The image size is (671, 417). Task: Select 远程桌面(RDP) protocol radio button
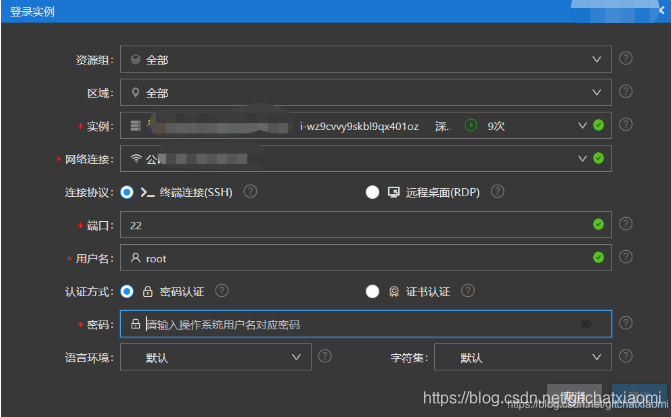click(372, 192)
